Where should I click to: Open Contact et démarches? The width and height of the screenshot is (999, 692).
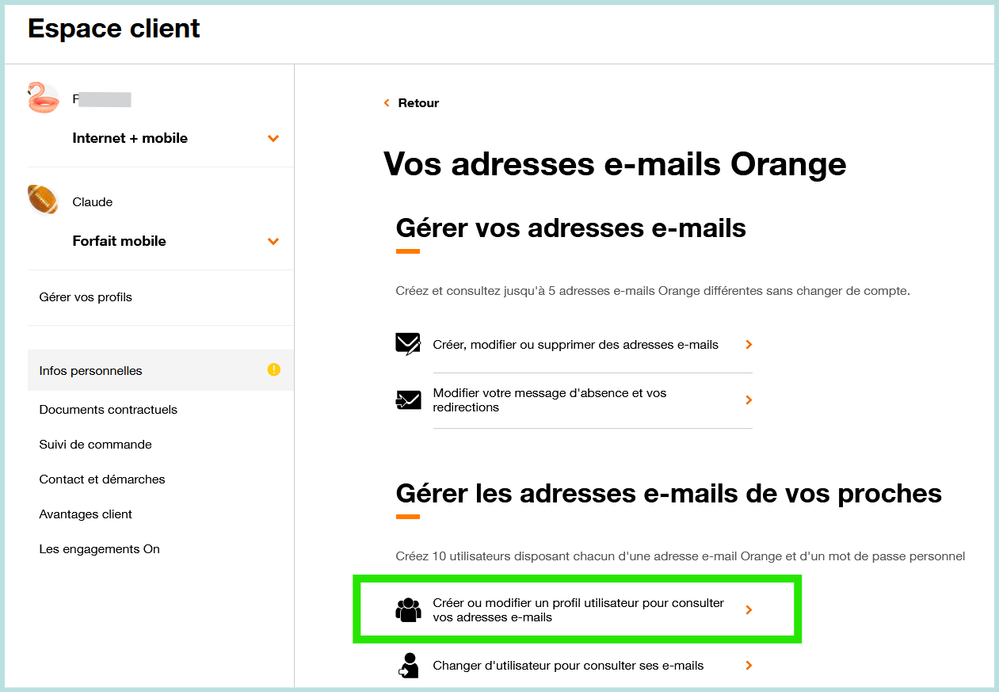(x=102, y=479)
